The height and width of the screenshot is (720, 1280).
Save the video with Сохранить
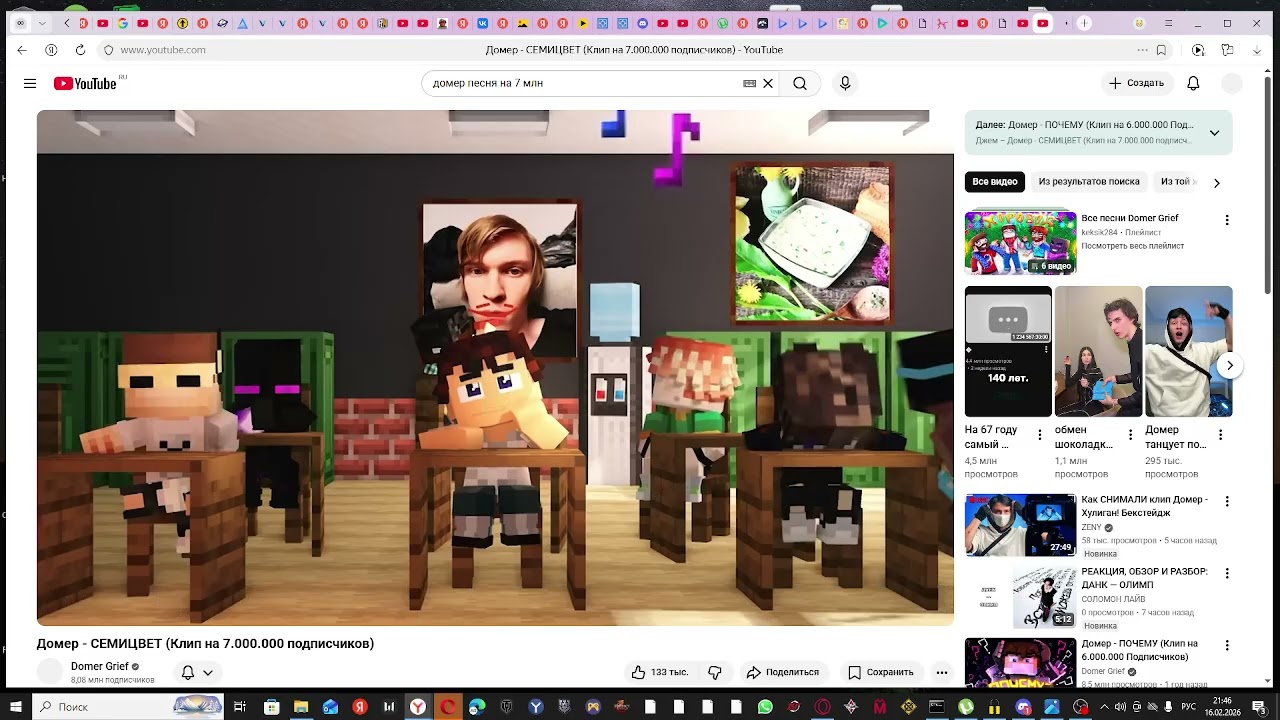881,672
